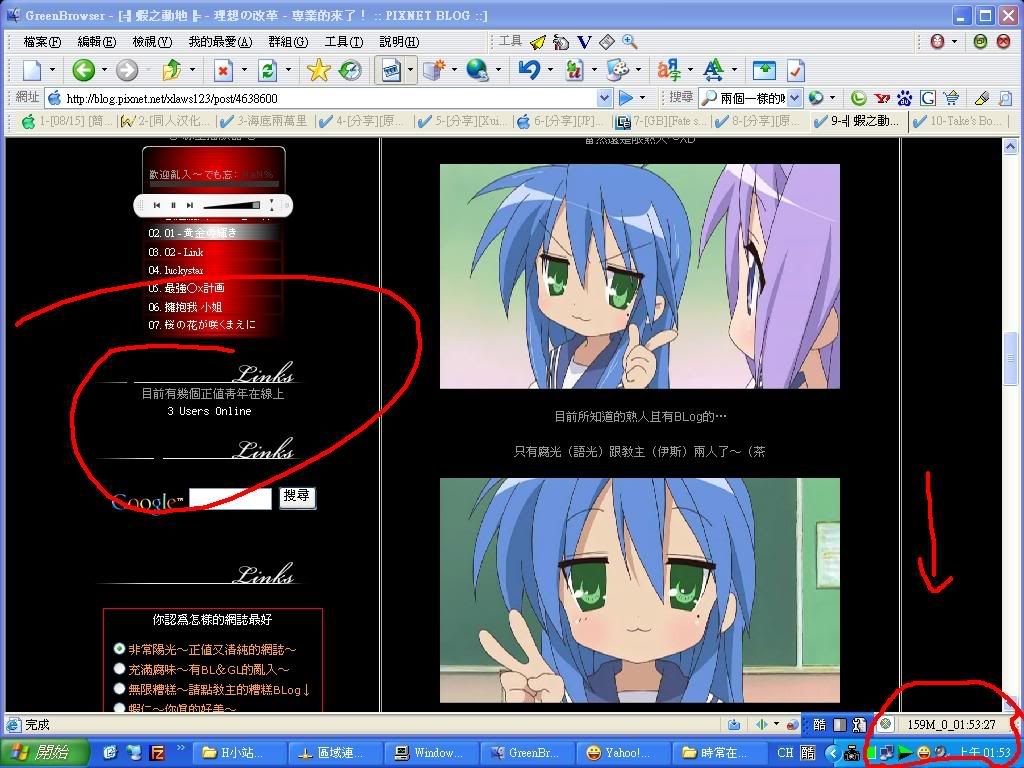
Task: Click the New blank page icon
Action: point(33,70)
